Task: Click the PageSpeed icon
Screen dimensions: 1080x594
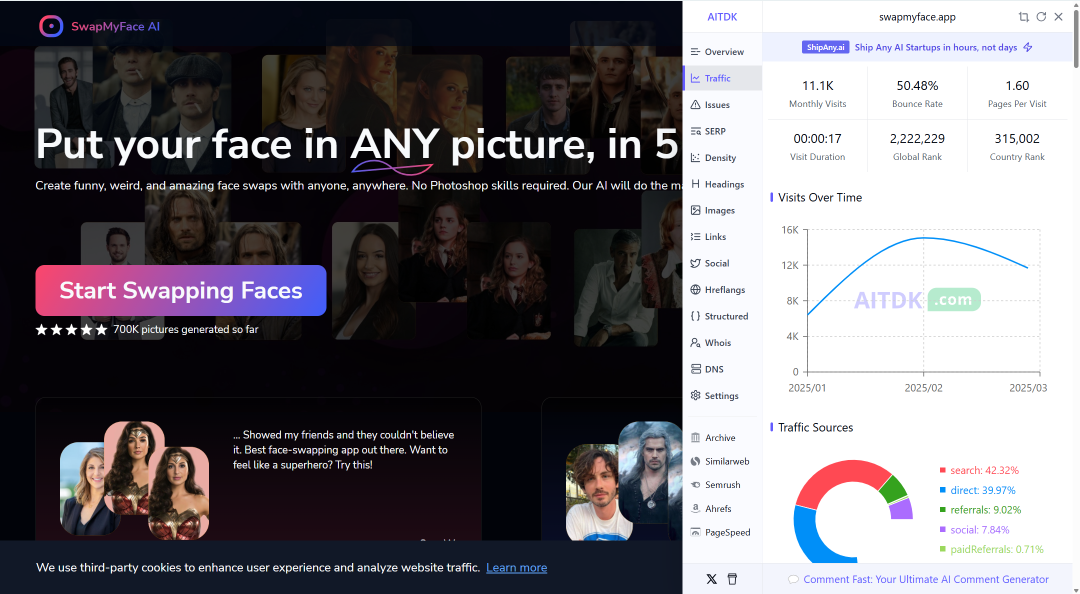Action: (696, 532)
